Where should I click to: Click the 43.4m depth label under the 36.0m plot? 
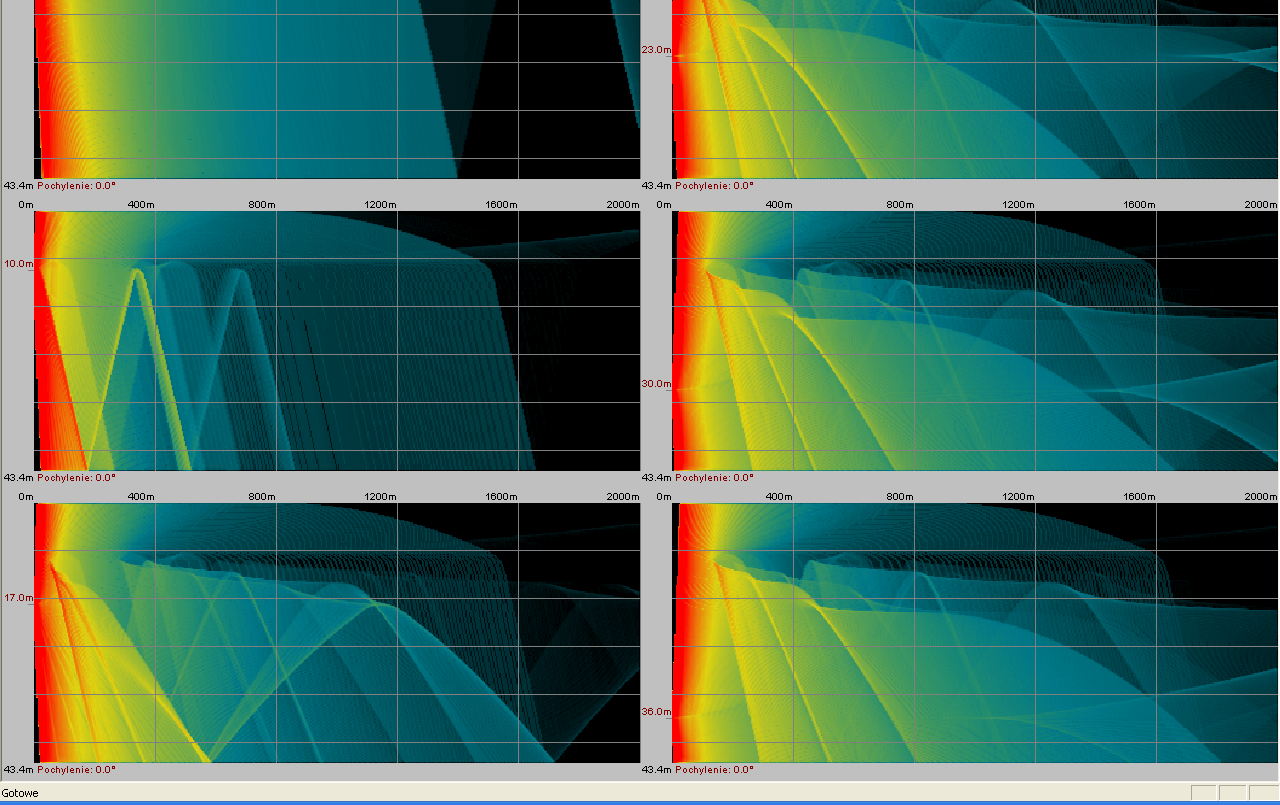click(x=656, y=770)
